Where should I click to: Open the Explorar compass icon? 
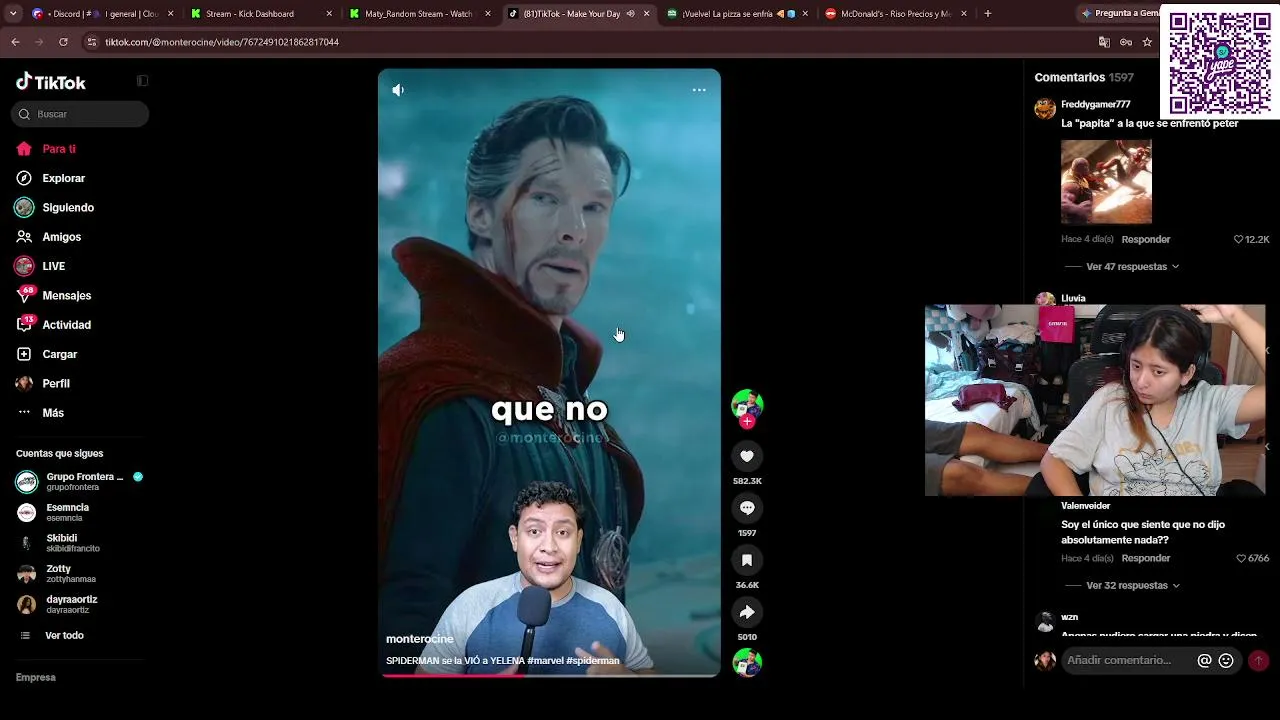tap(24, 178)
